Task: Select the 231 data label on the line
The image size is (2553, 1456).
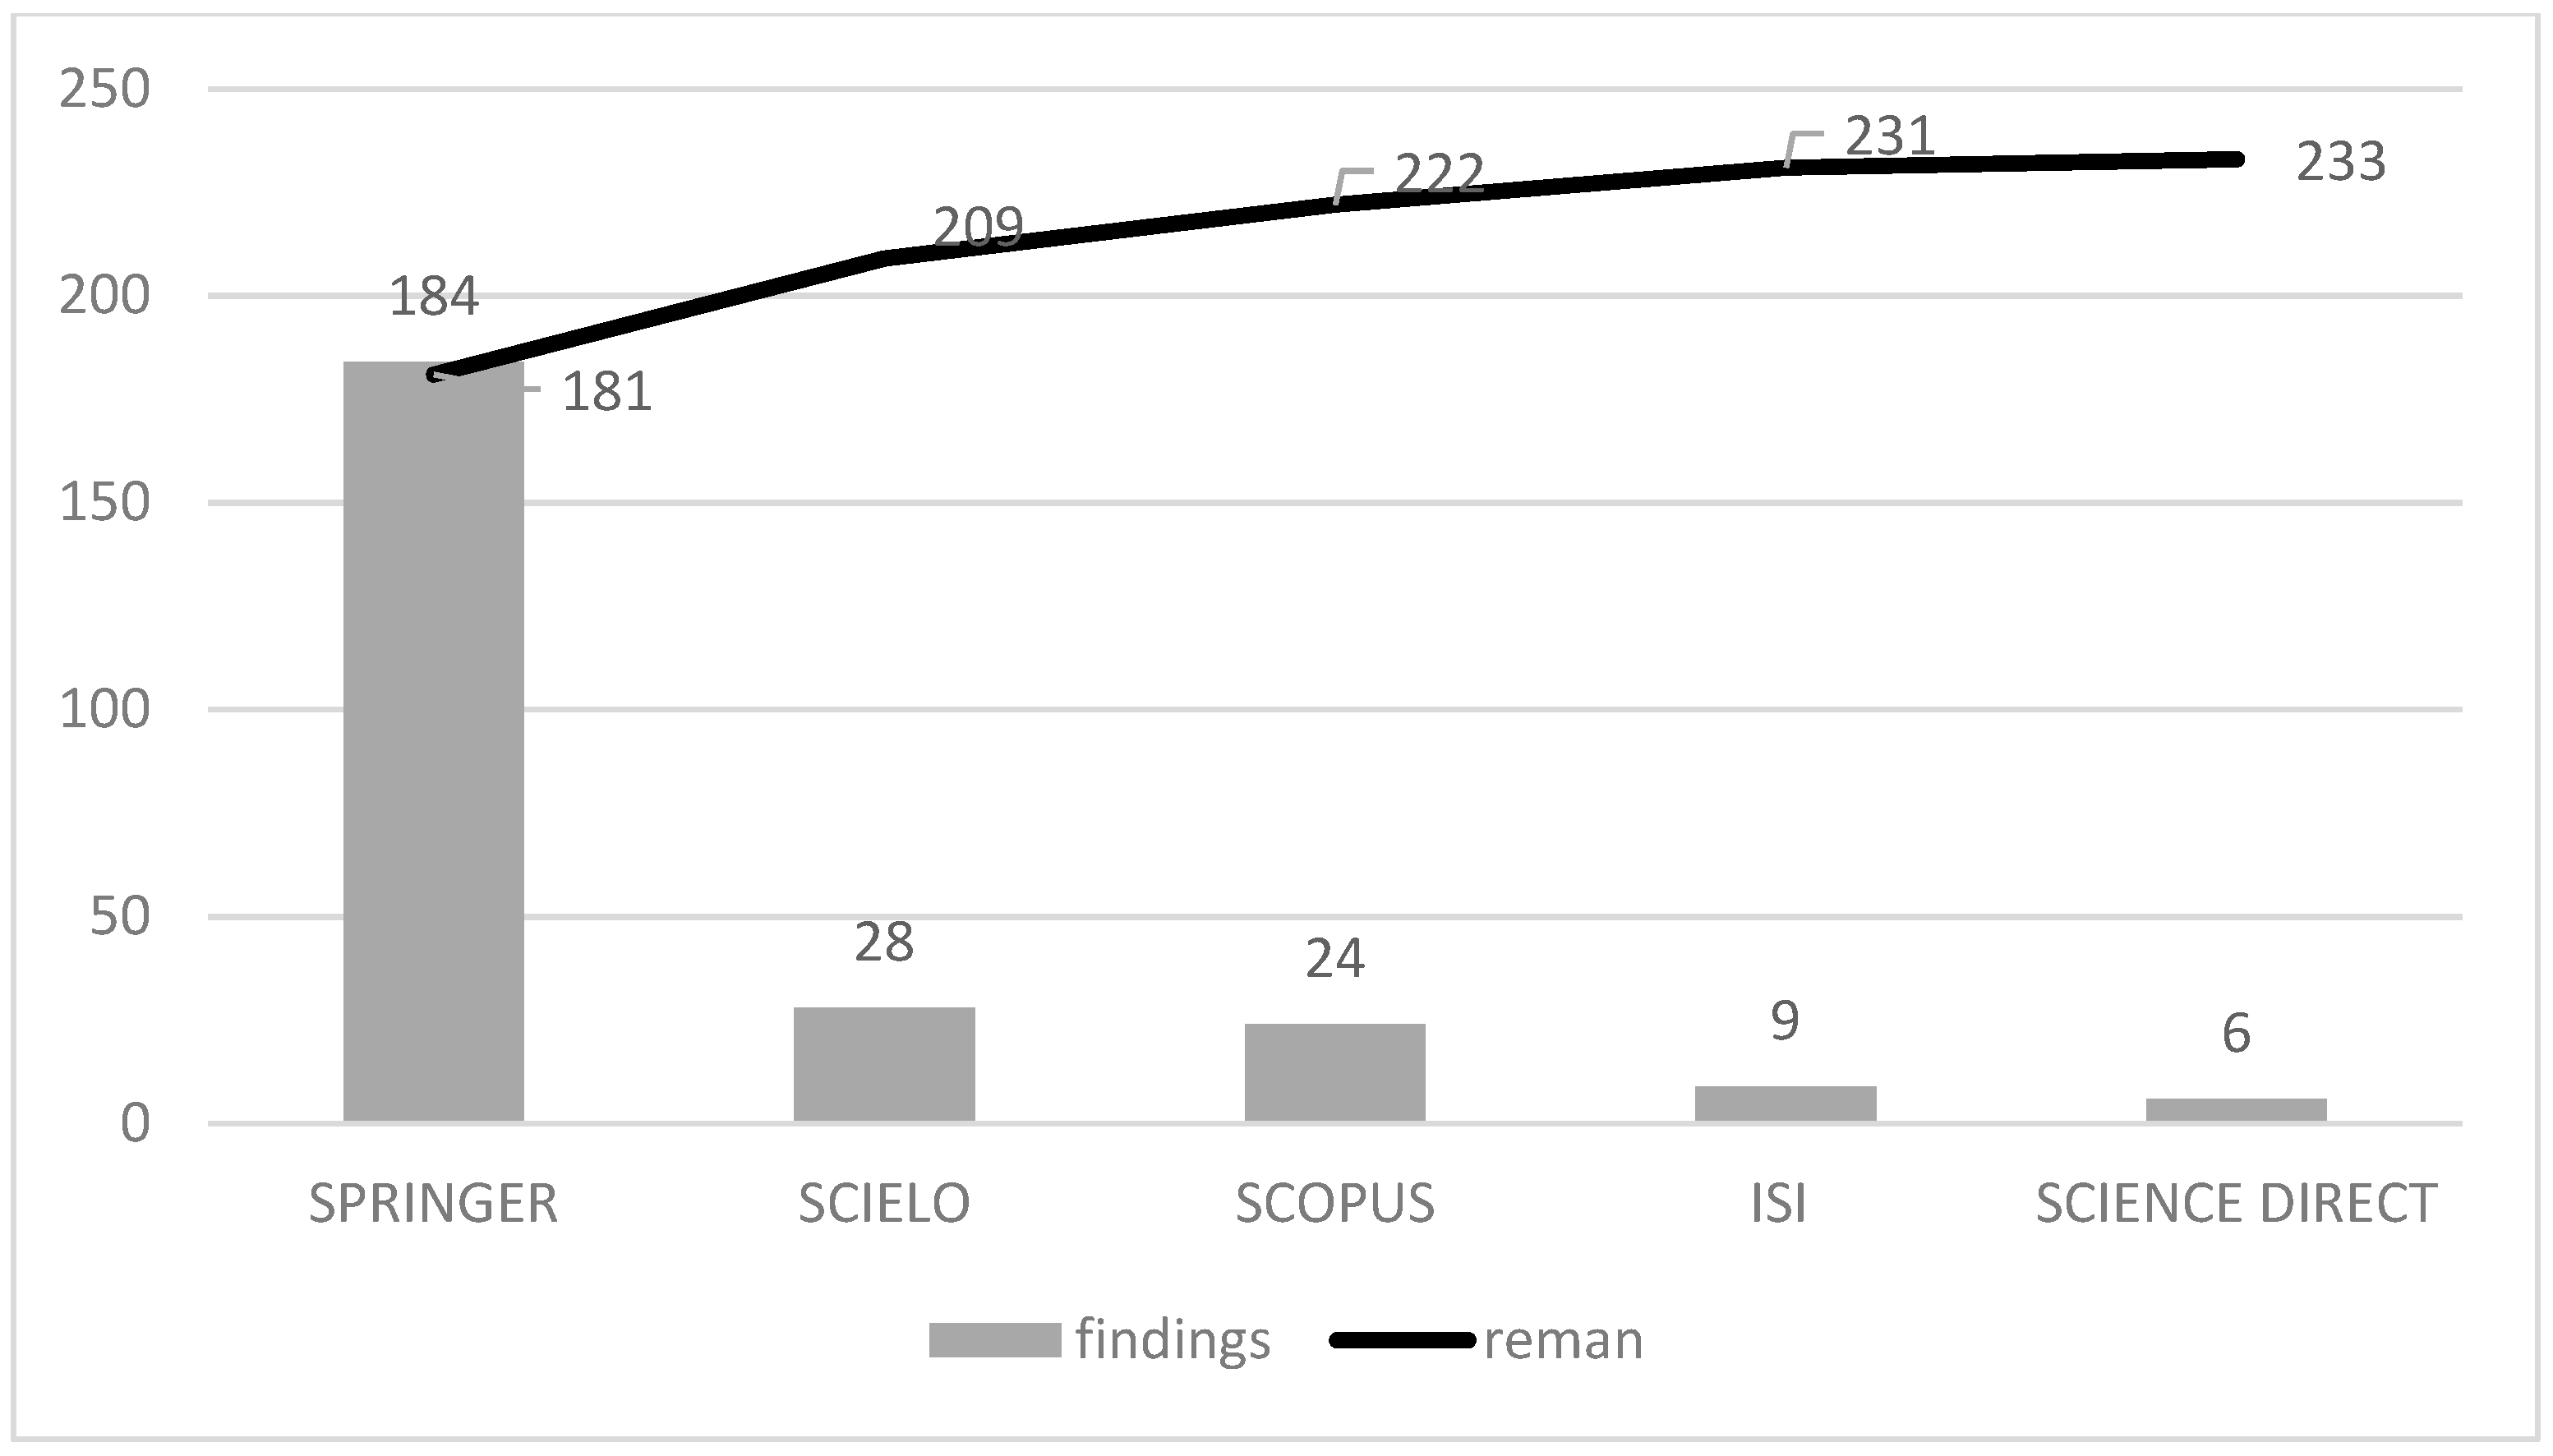Action: pos(1890,136)
